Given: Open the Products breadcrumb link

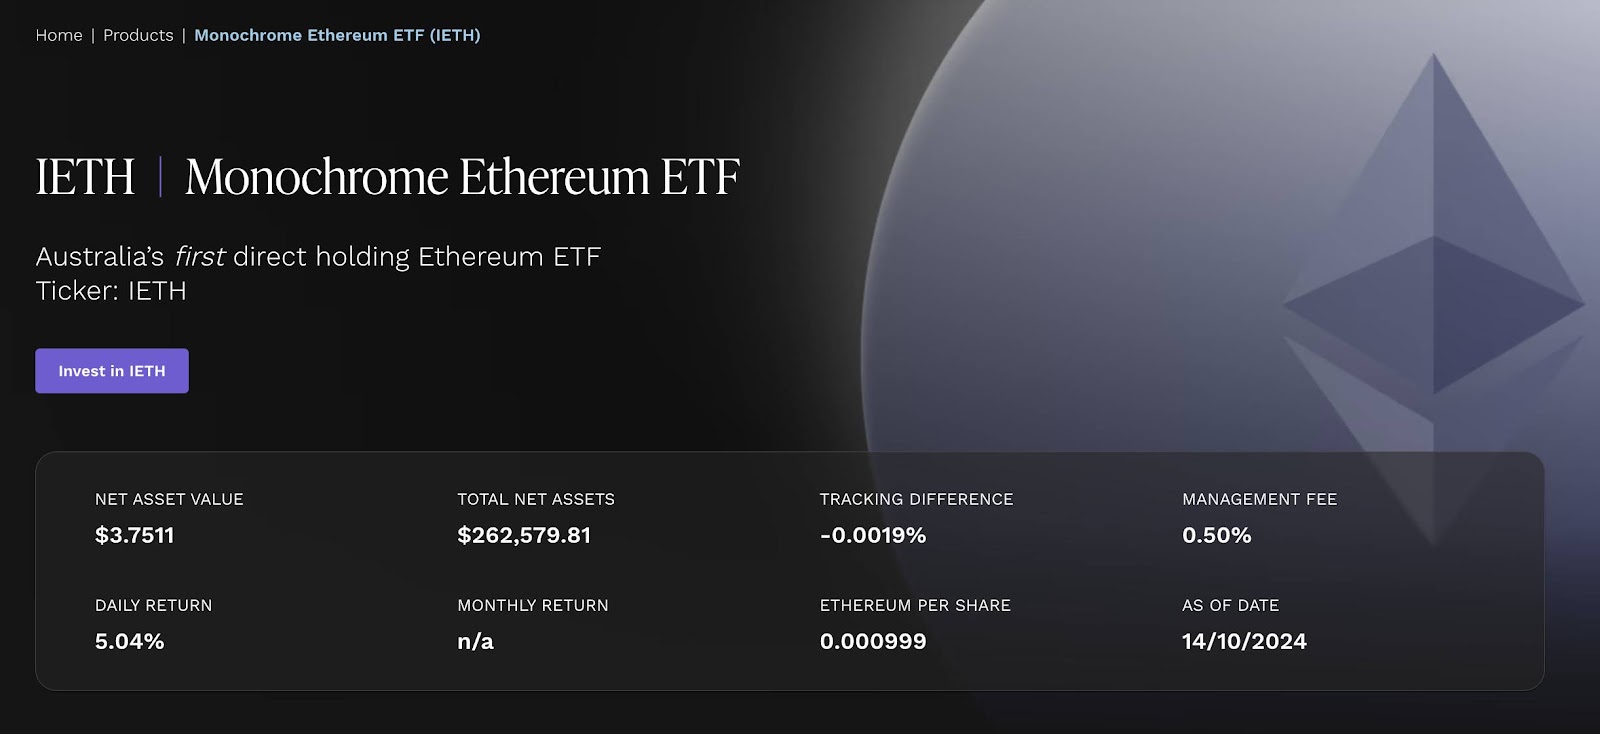Looking at the screenshot, I should pos(138,35).
